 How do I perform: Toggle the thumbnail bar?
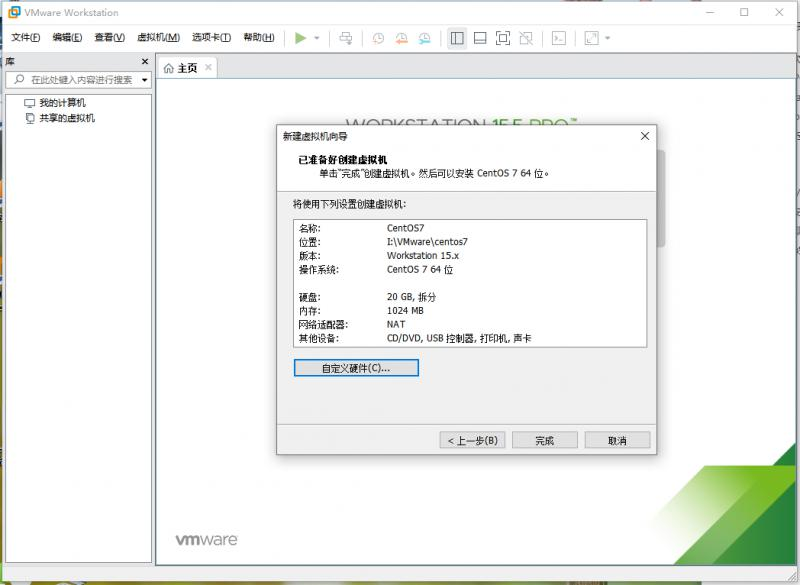click(x=481, y=38)
